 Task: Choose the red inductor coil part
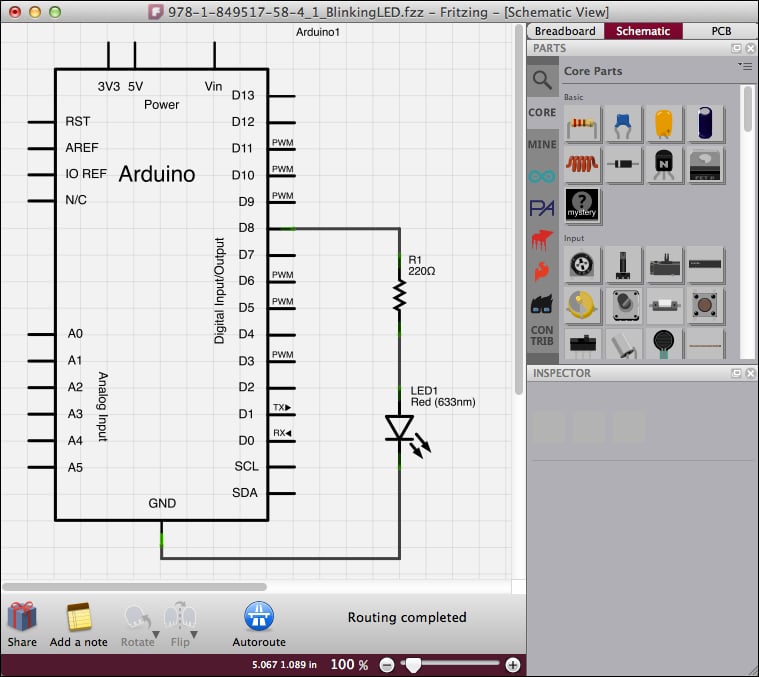click(583, 164)
